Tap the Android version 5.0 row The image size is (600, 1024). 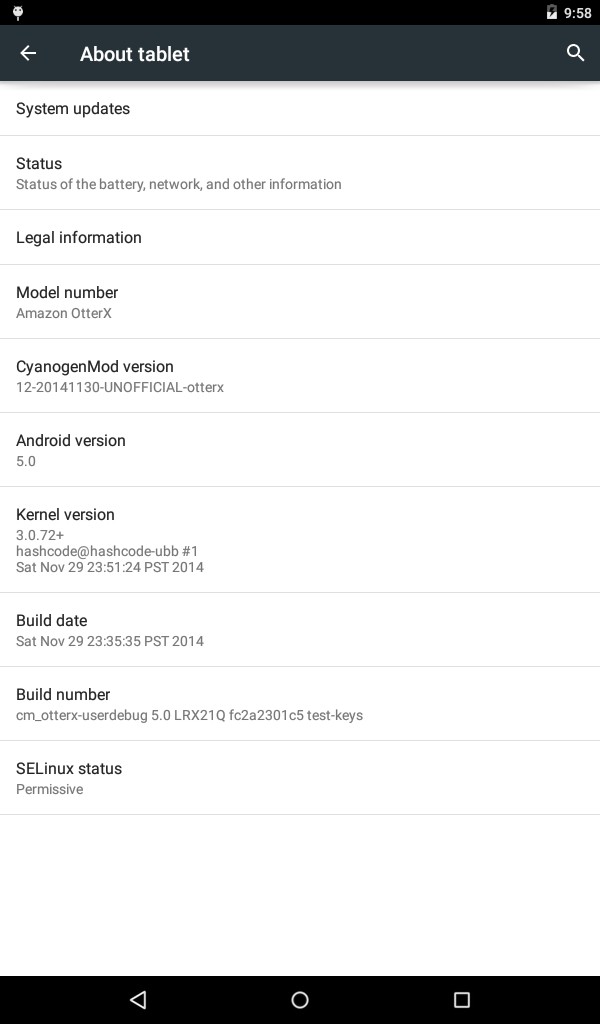(x=300, y=449)
